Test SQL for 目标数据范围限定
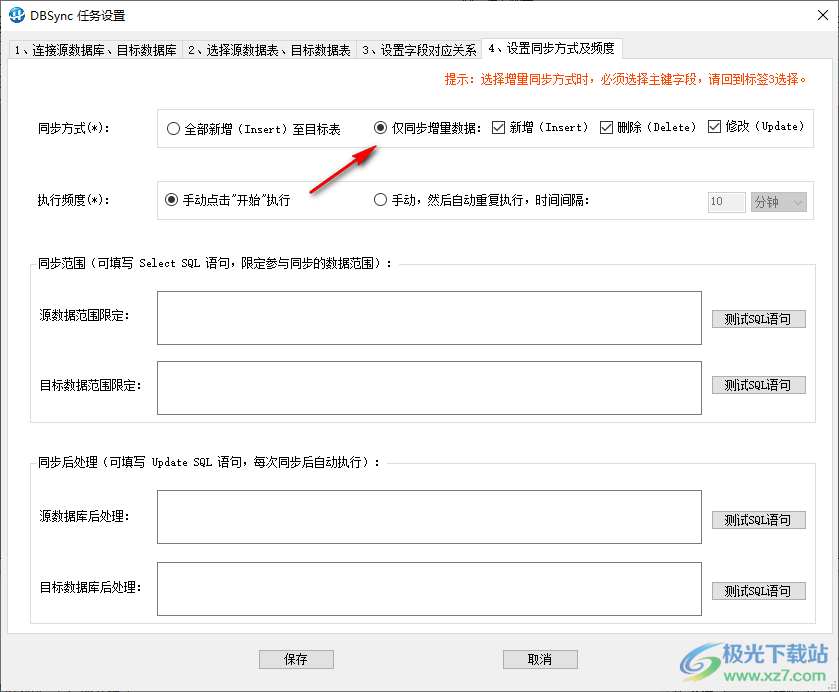This screenshot has height=692, width=839. [758, 385]
